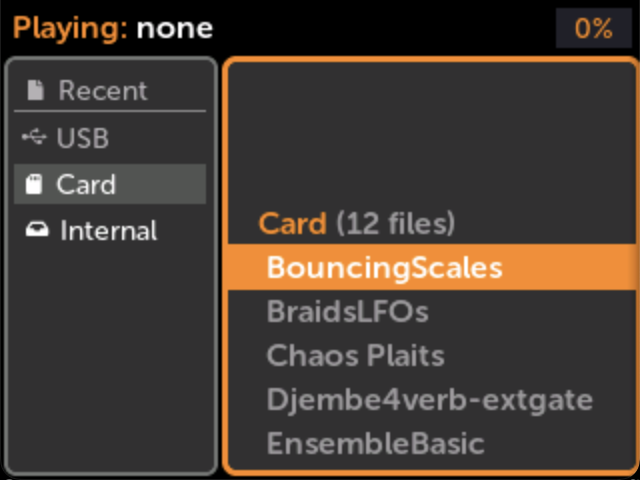Viewport: 640px width, 480px height.
Task: Open the Recent patches list
Action: tap(102, 91)
